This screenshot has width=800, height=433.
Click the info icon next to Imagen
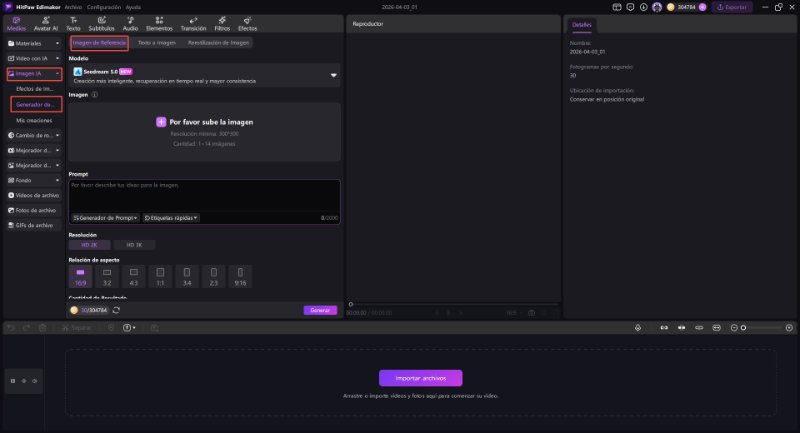94,95
